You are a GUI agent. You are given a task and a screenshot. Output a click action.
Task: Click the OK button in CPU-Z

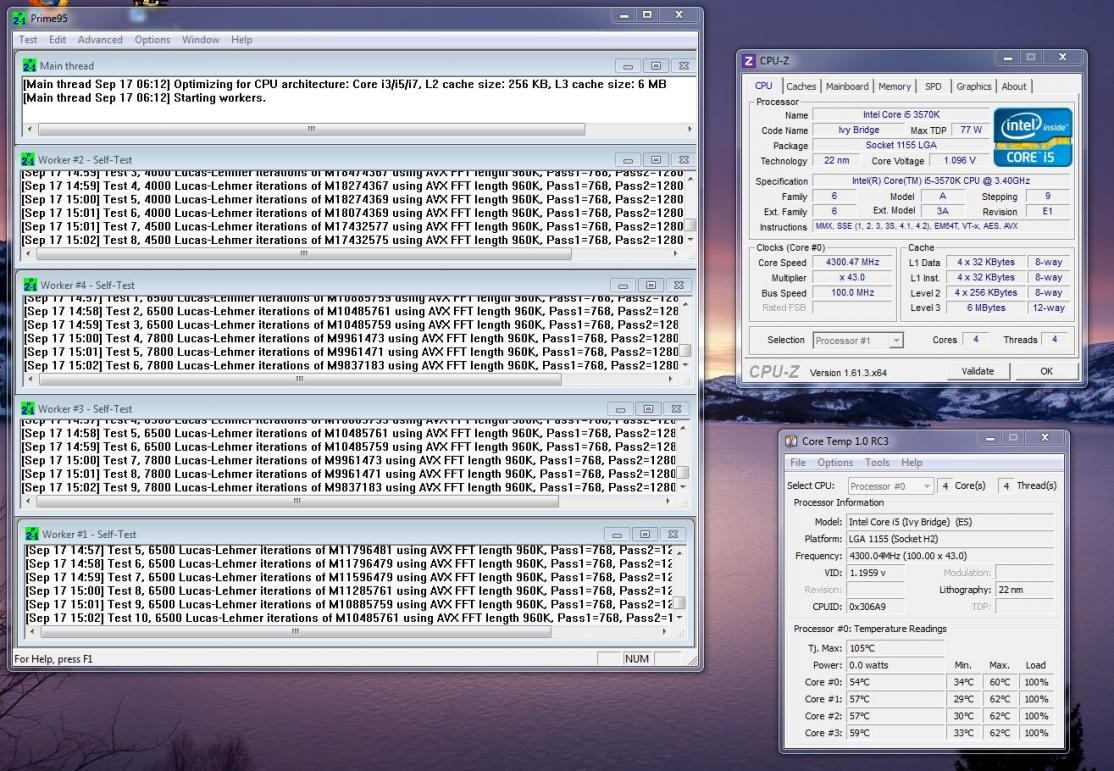click(1046, 371)
